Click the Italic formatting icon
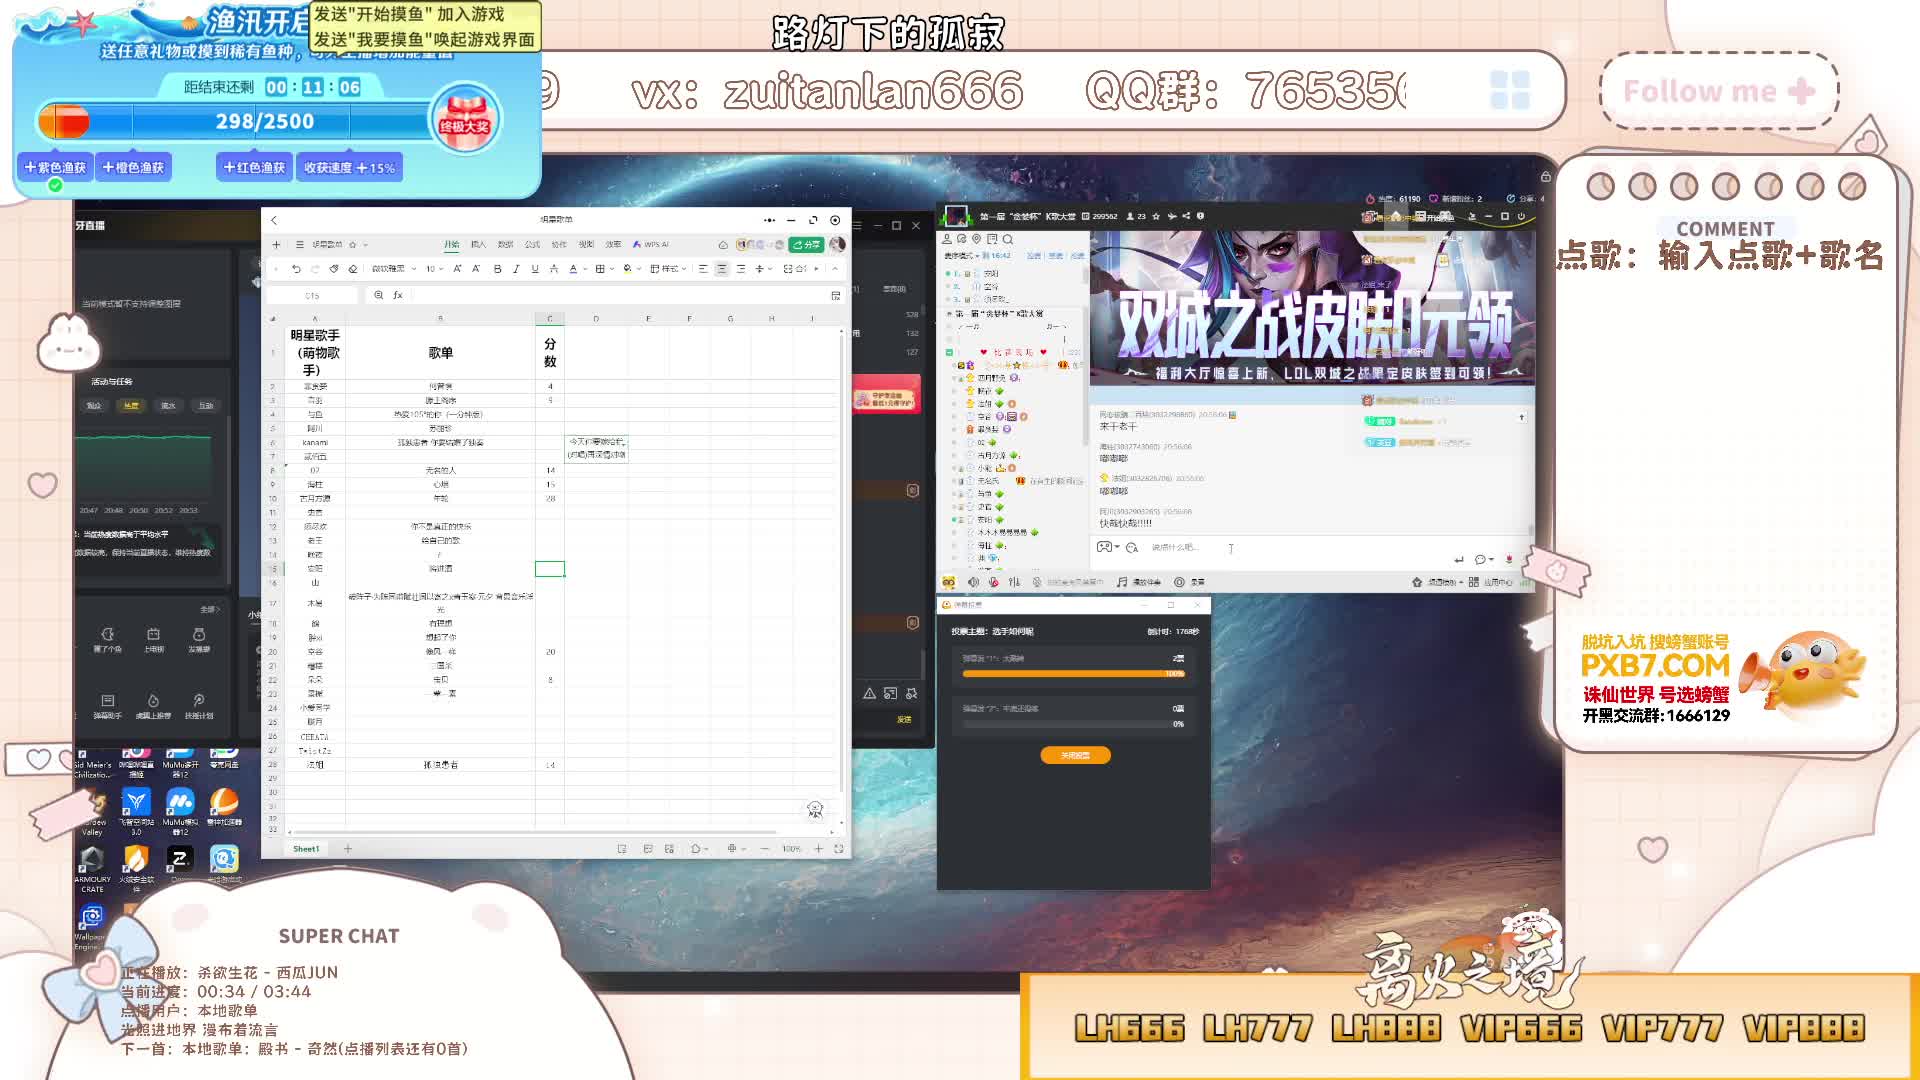Screen dimensions: 1920x1080 click(516, 269)
